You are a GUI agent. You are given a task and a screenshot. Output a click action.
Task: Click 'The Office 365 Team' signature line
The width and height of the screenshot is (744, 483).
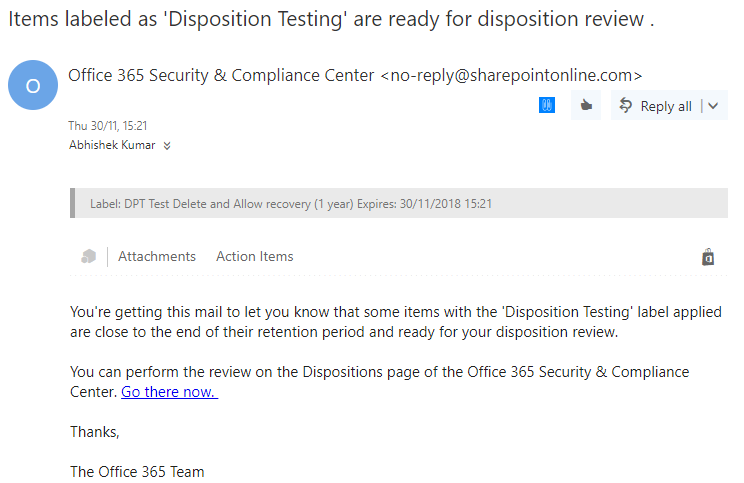[x=137, y=472]
